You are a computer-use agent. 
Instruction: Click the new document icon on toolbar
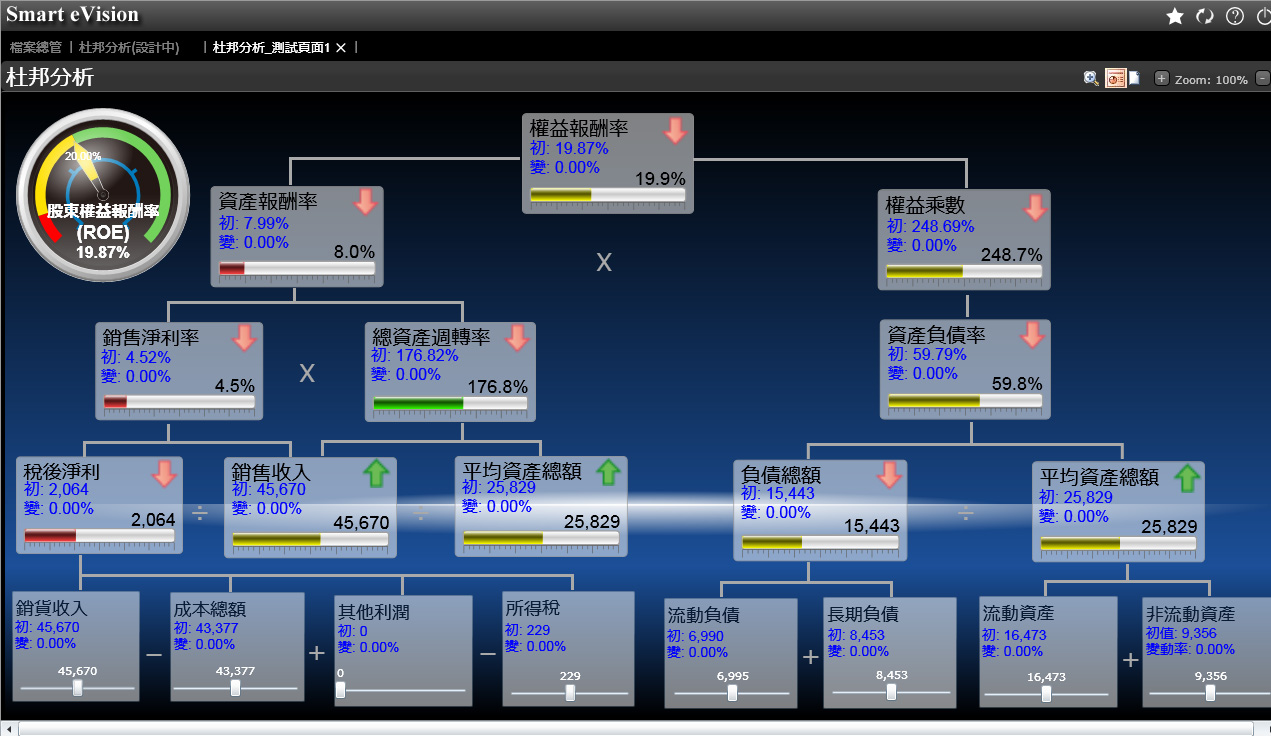pos(1134,78)
